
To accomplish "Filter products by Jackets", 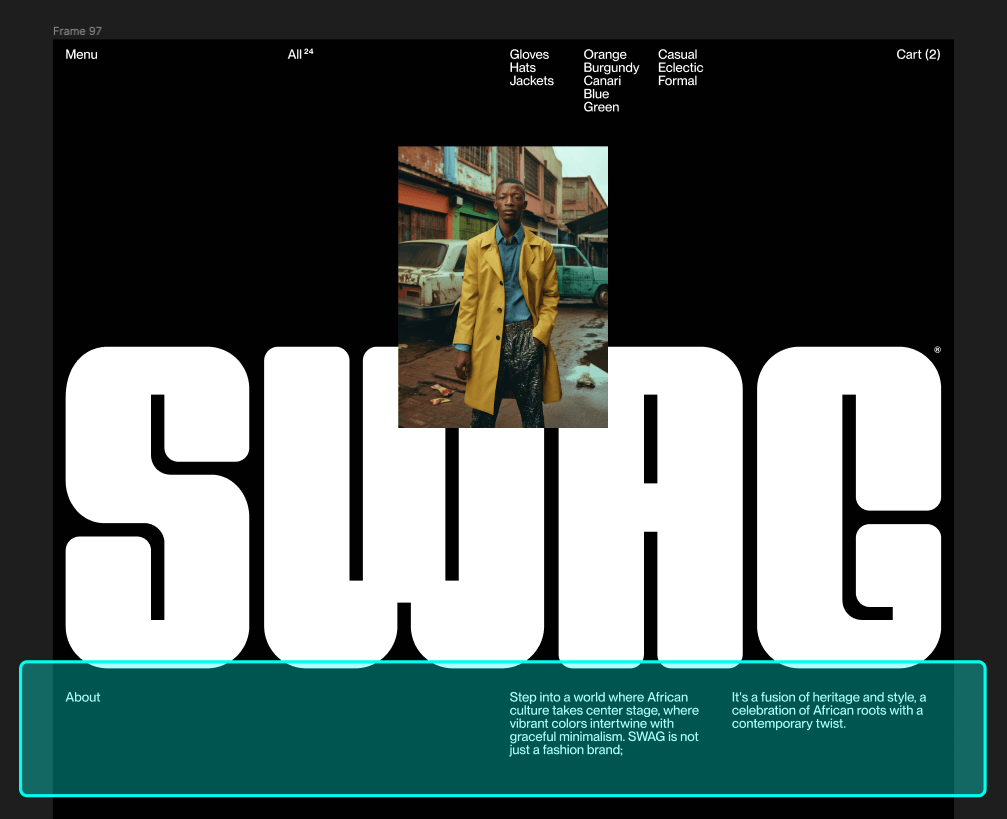I will 532,80.
